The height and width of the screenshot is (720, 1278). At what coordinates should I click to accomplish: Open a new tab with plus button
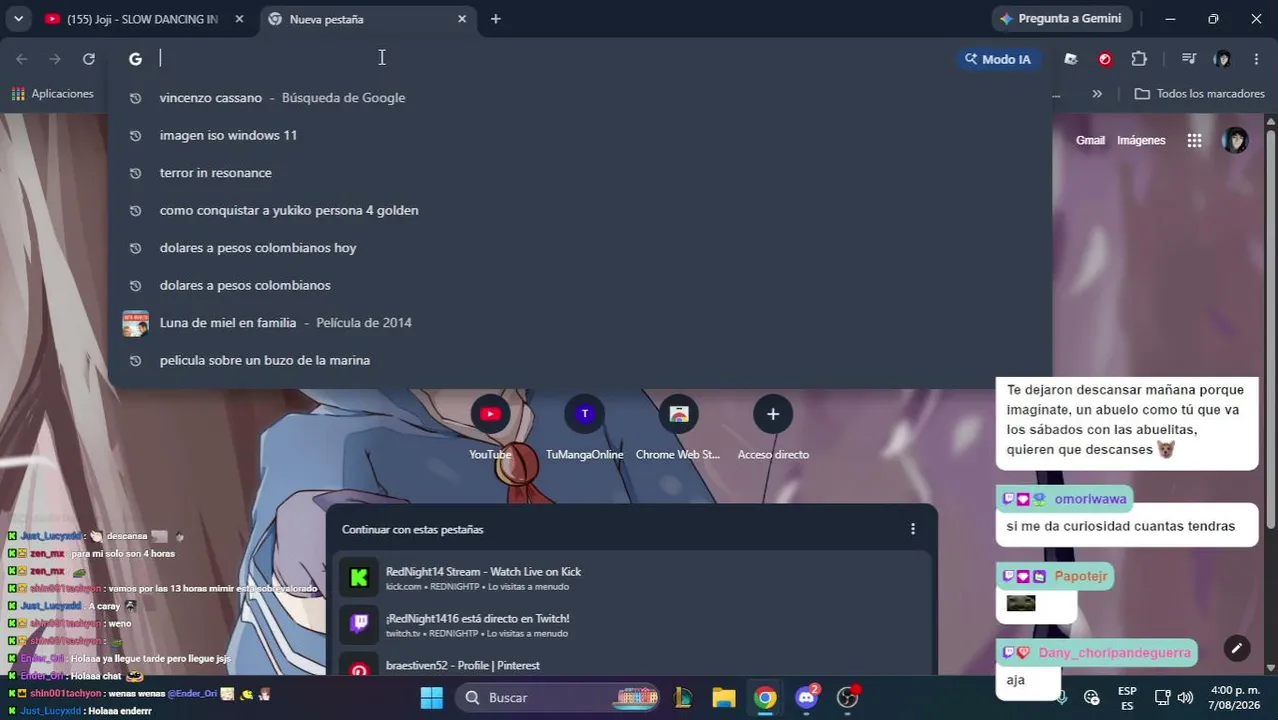495,19
